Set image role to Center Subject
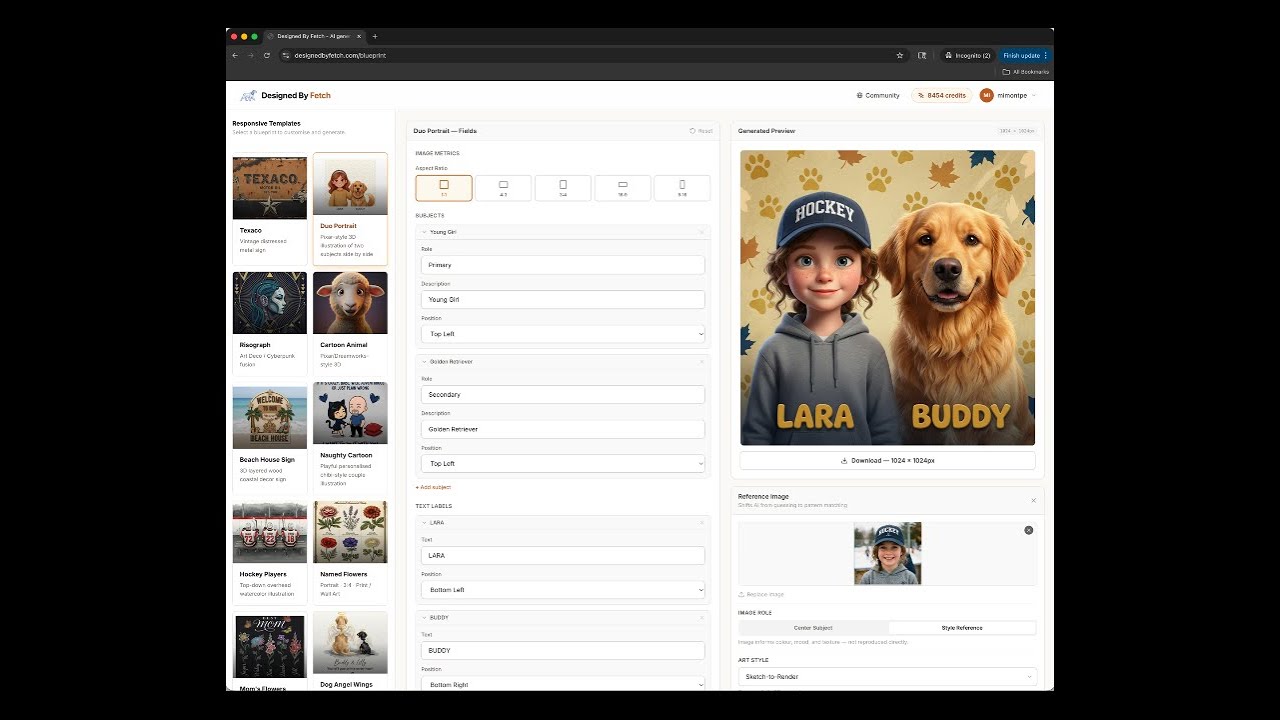Screen dimensions: 1280x720 (813, 628)
